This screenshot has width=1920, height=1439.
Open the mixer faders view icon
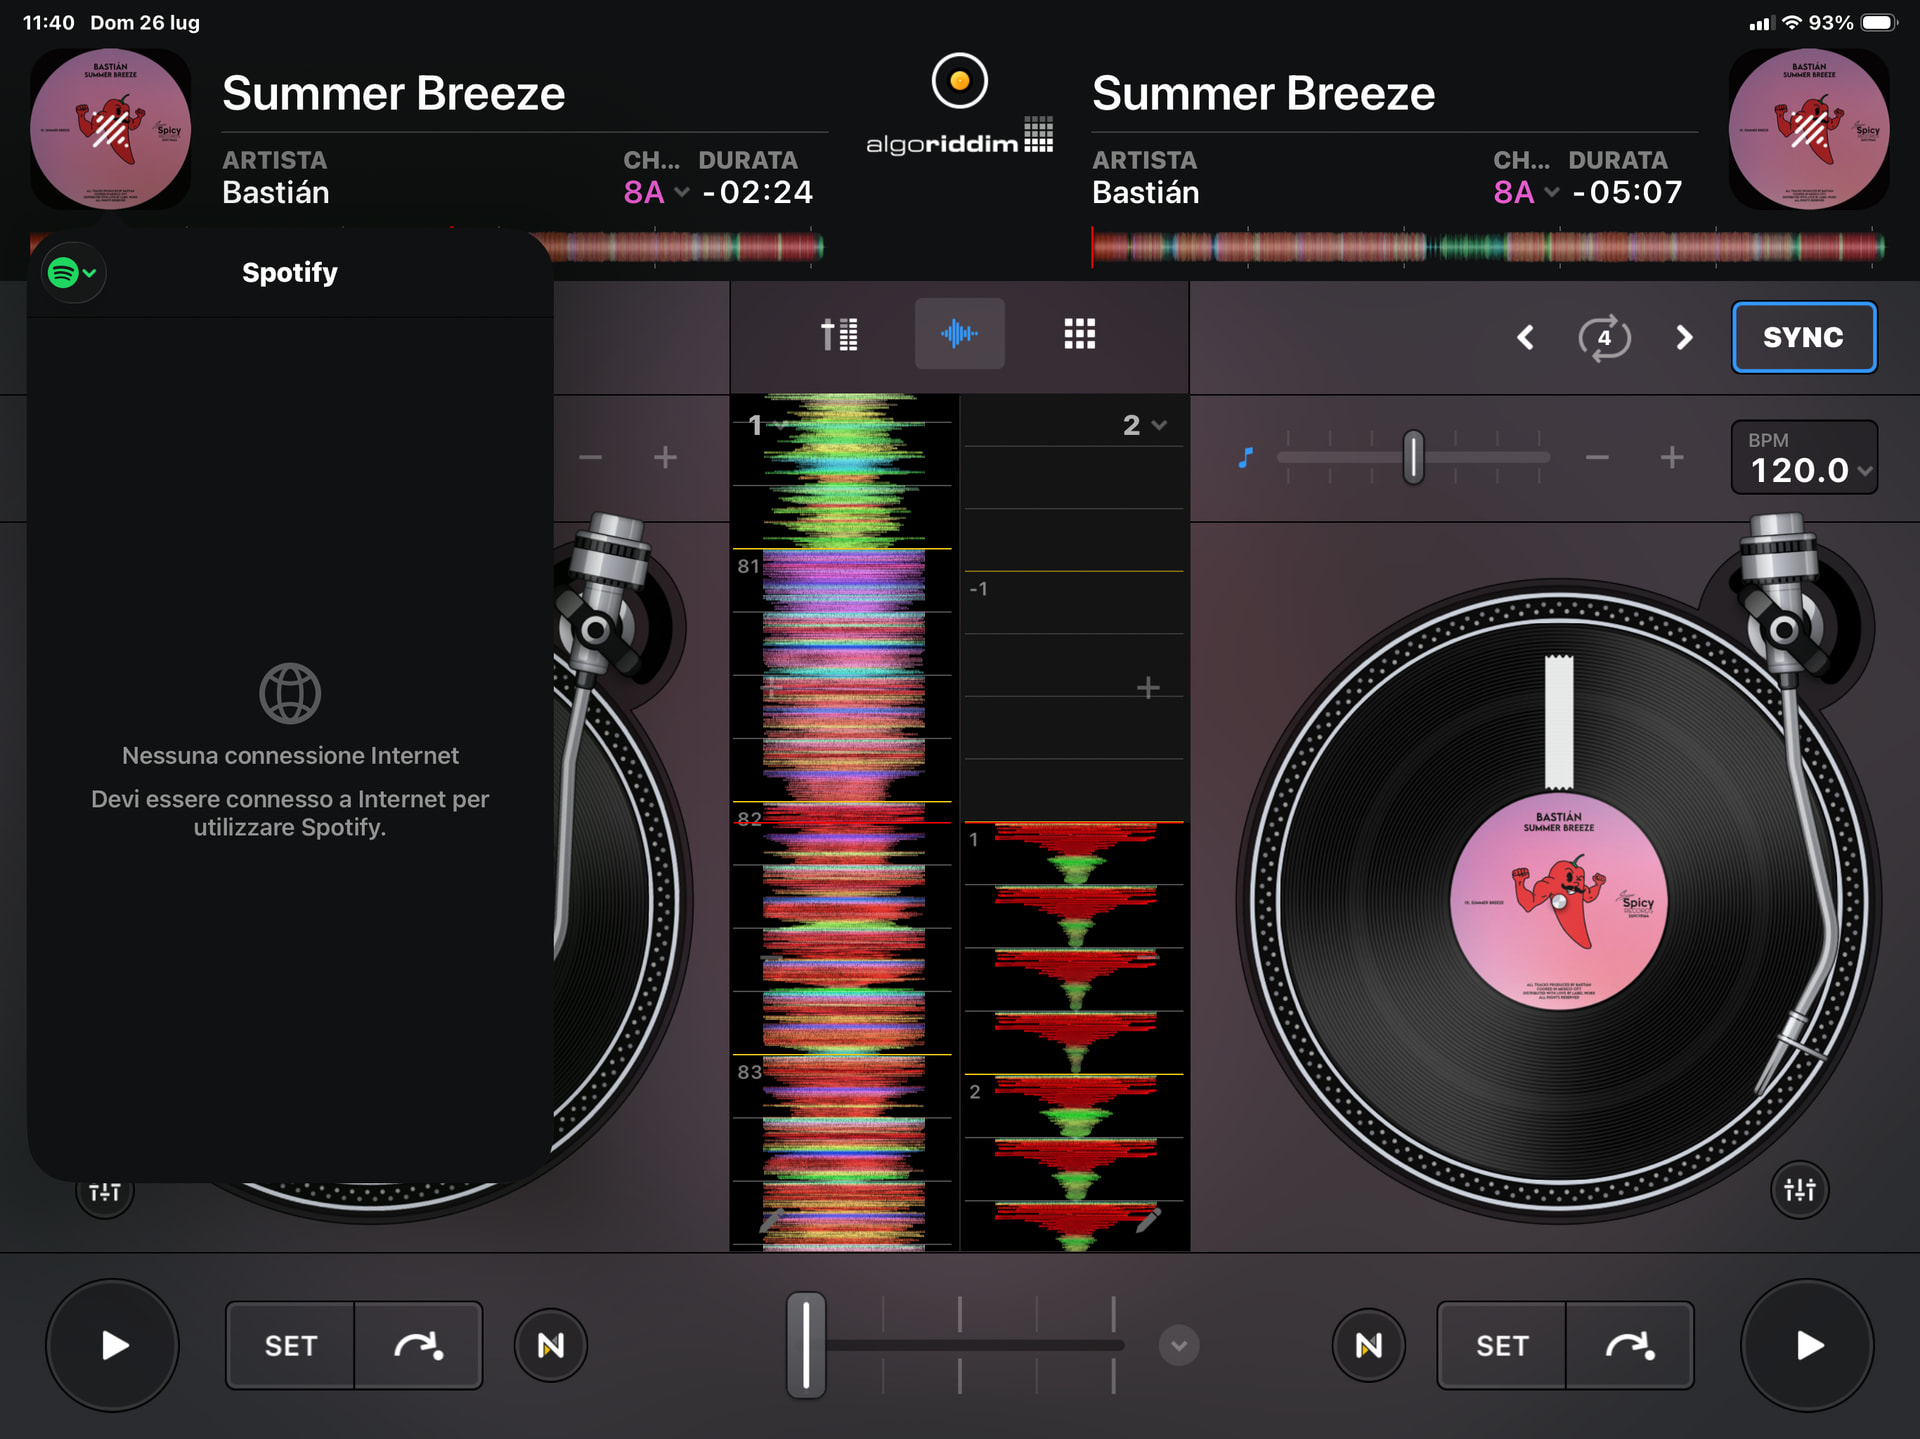click(839, 334)
